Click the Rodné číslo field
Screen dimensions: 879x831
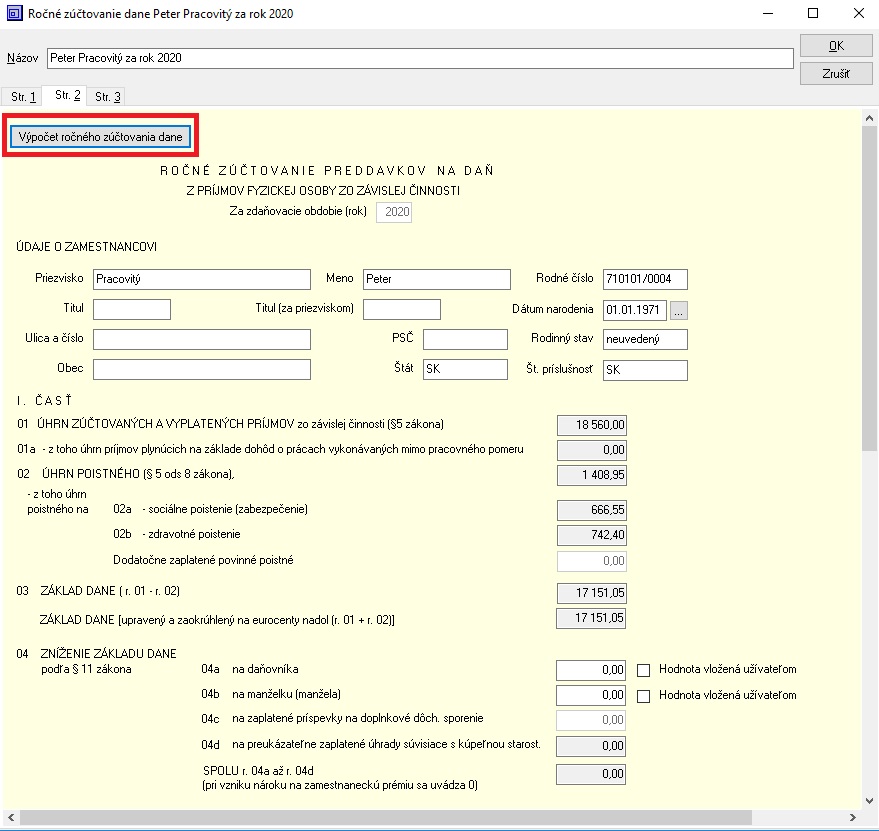coord(645,279)
